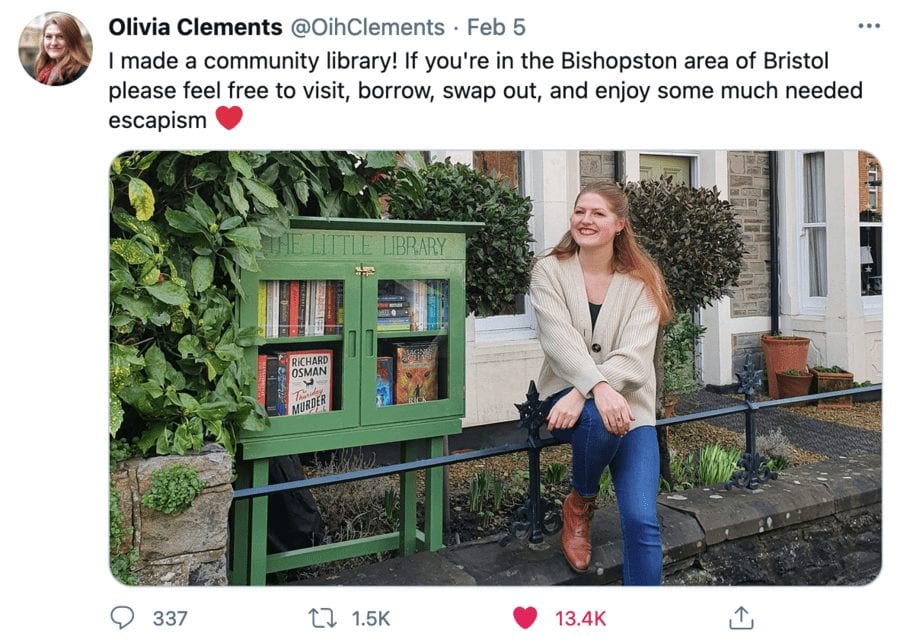Open Olivia Clements' profile picture avatar
Screen dimensions: 900x643
point(55,49)
